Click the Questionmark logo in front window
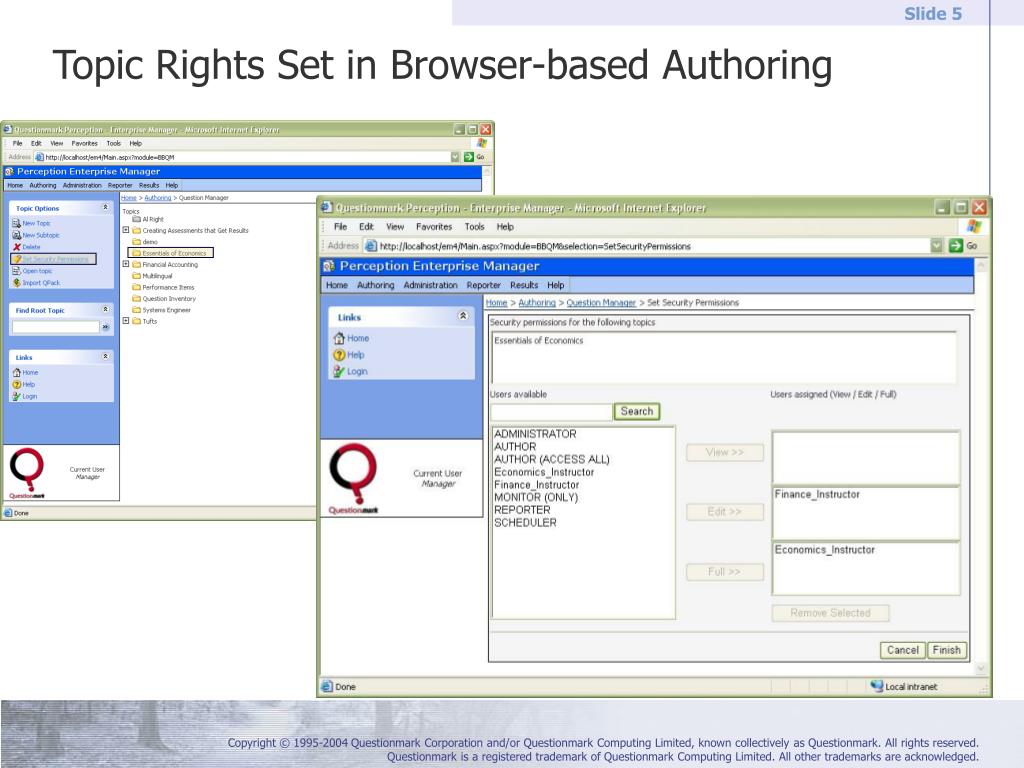This screenshot has width=1024, height=768. [353, 479]
